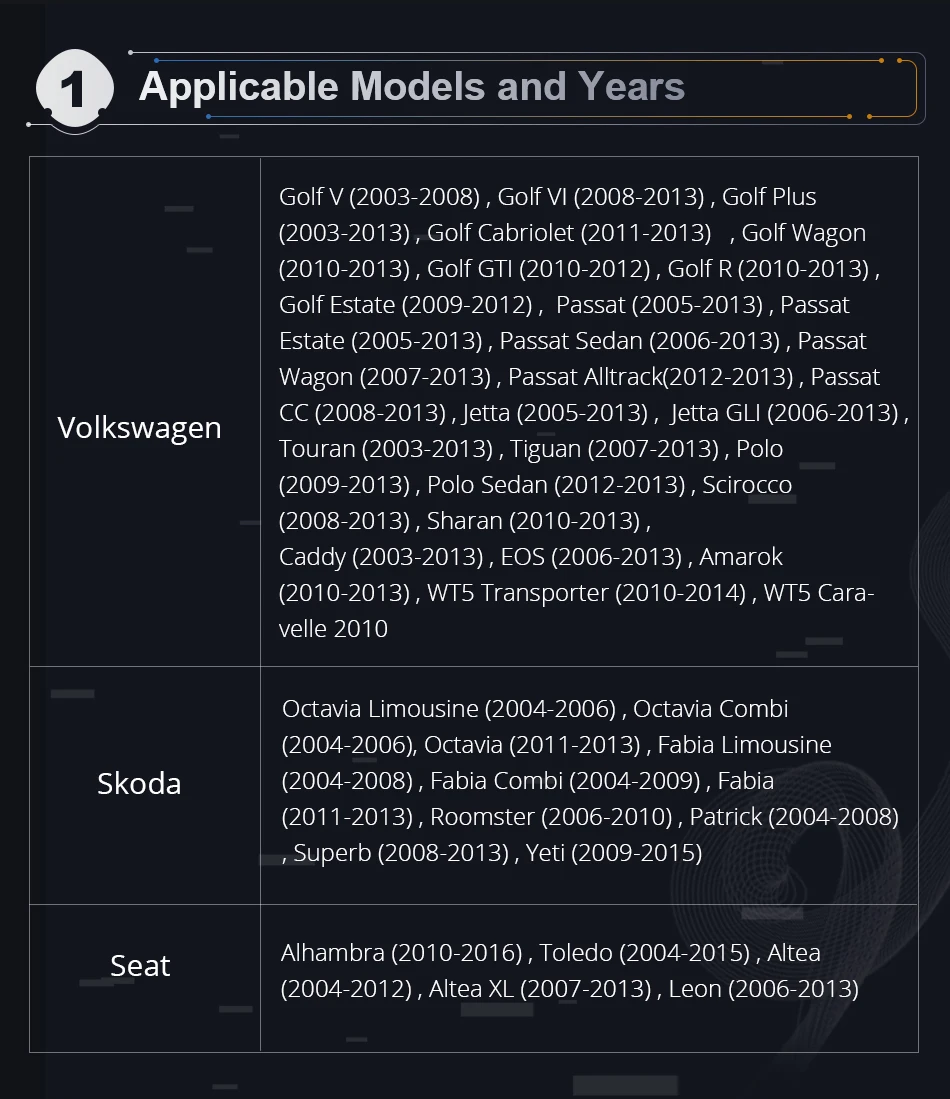Click Octavia Limousine (2004-2006) entry
950x1099 pixels.
pyautogui.click(x=449, y=709)
